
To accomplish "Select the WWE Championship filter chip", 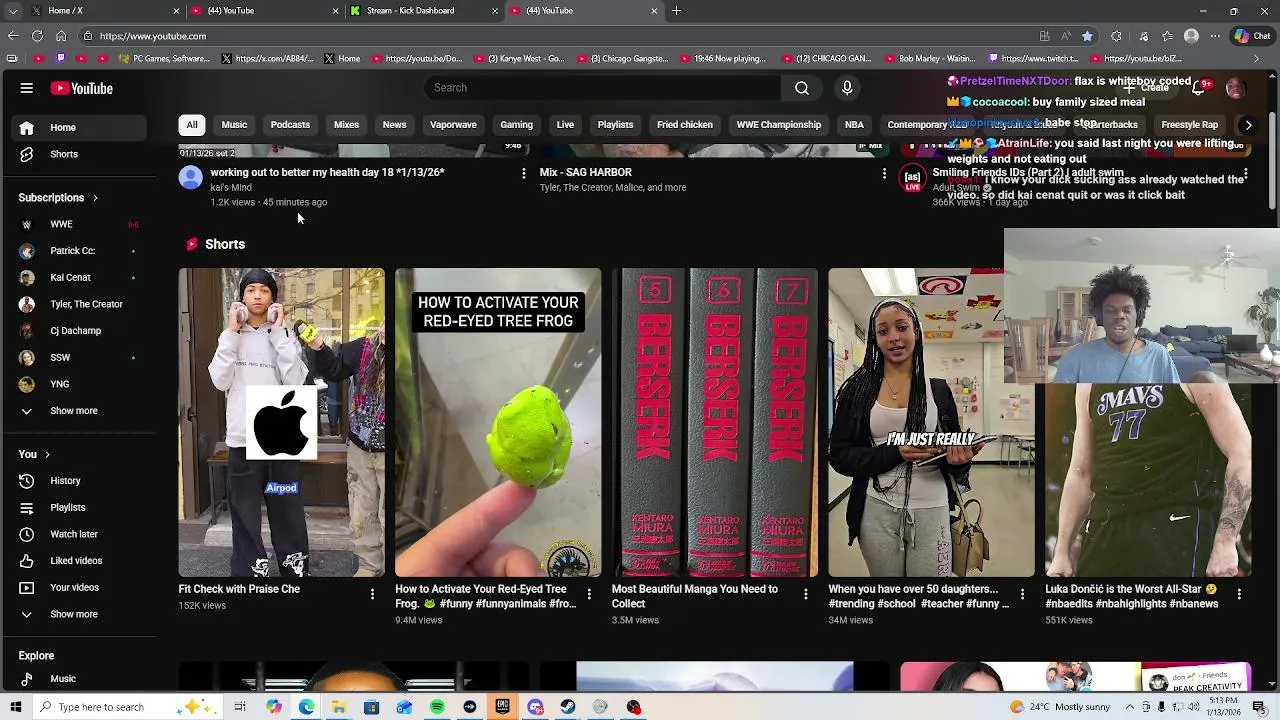I will coord(778,125).
